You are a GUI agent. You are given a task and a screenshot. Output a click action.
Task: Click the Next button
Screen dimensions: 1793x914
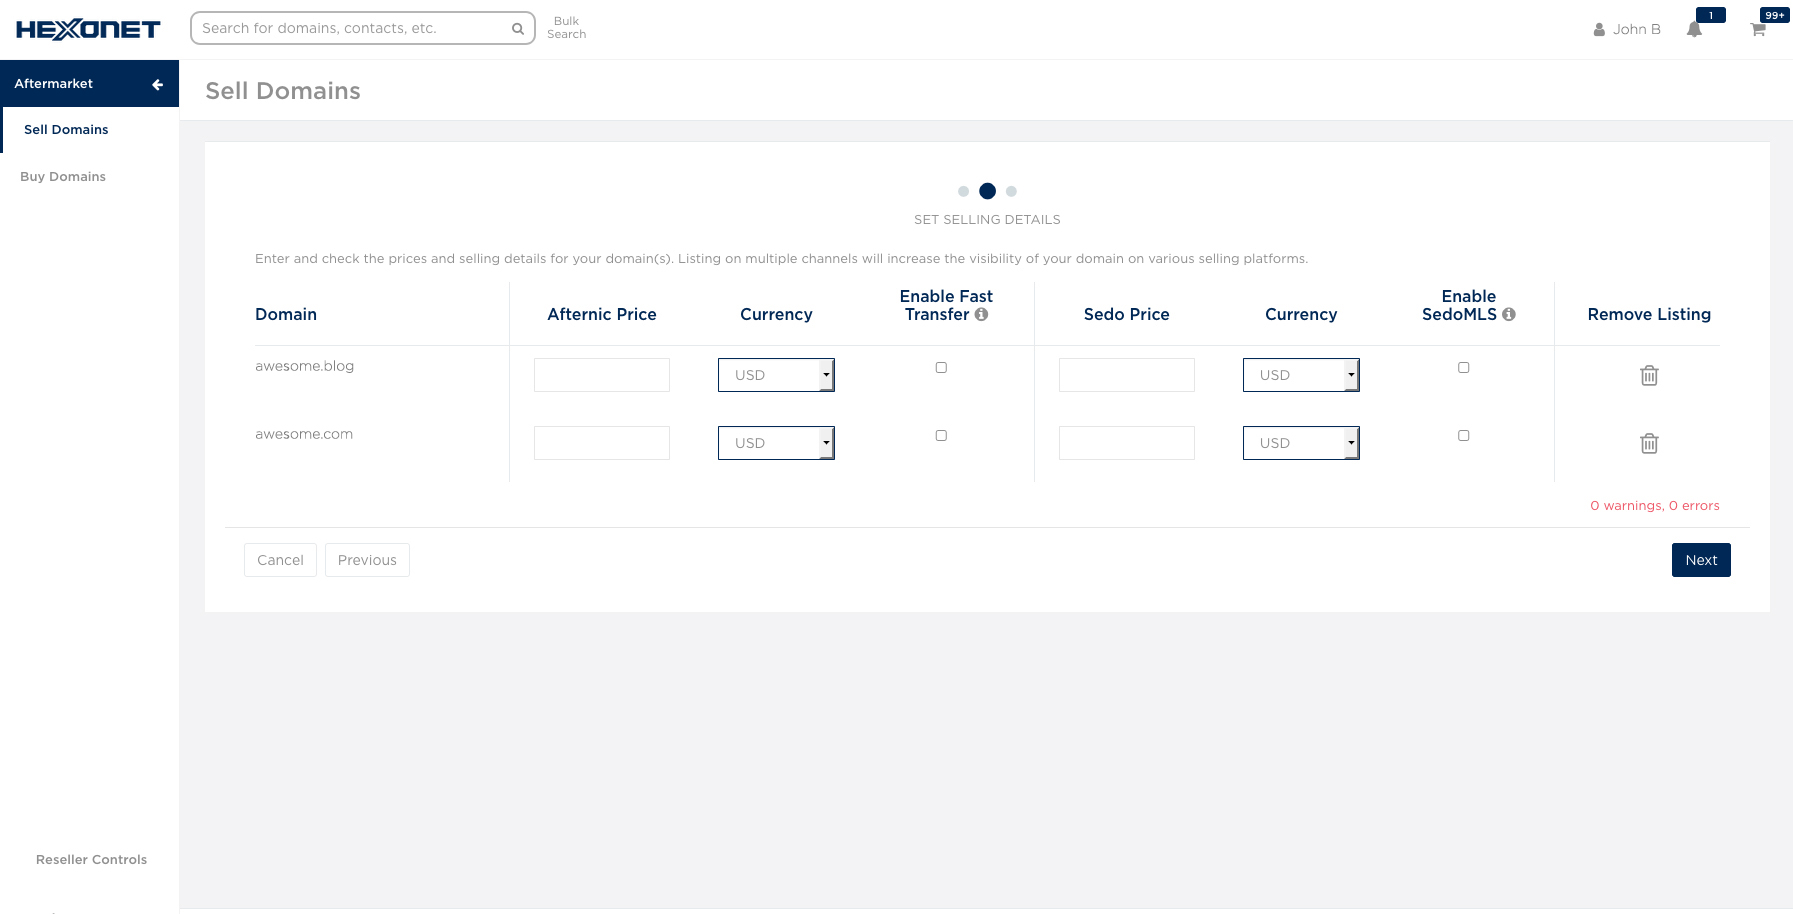1701,560
